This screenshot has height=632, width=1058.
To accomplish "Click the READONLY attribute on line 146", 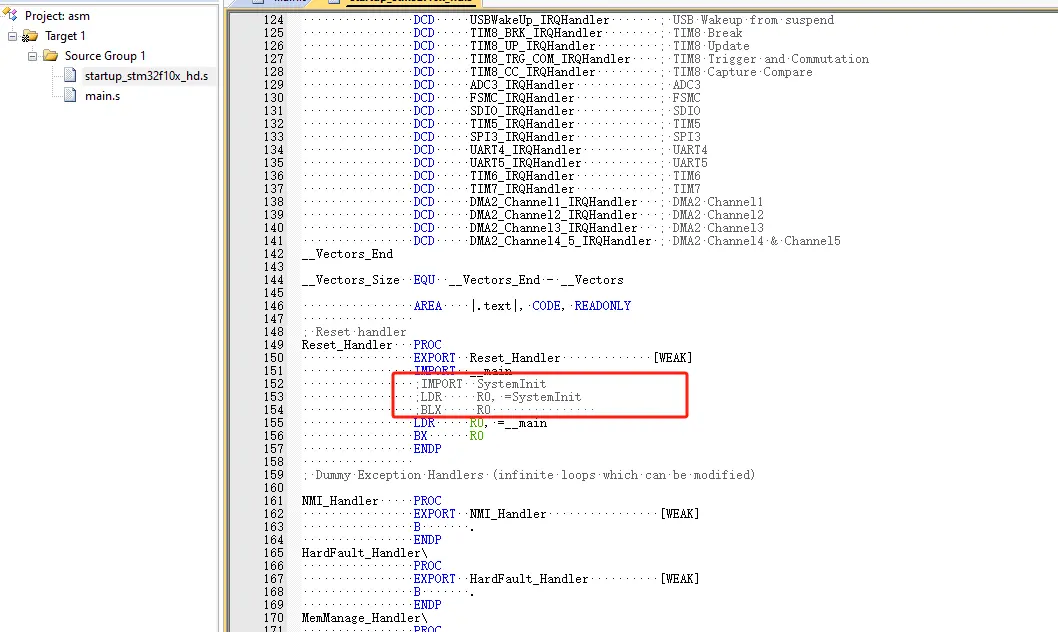I will (603, 306).
